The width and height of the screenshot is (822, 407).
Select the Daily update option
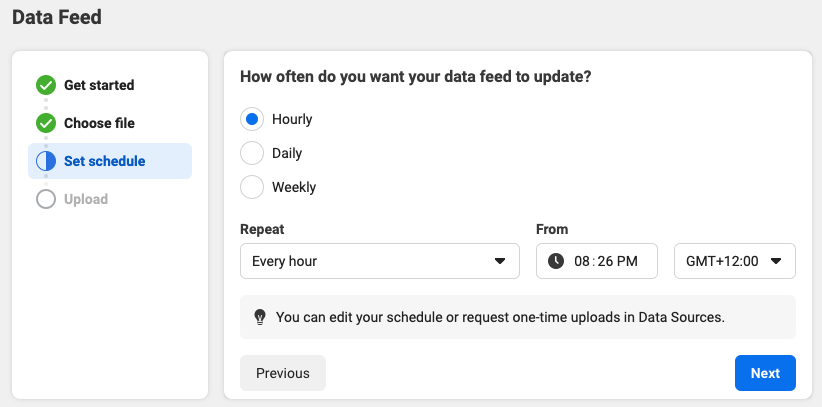pyautogui.click(x=252, y=153)
